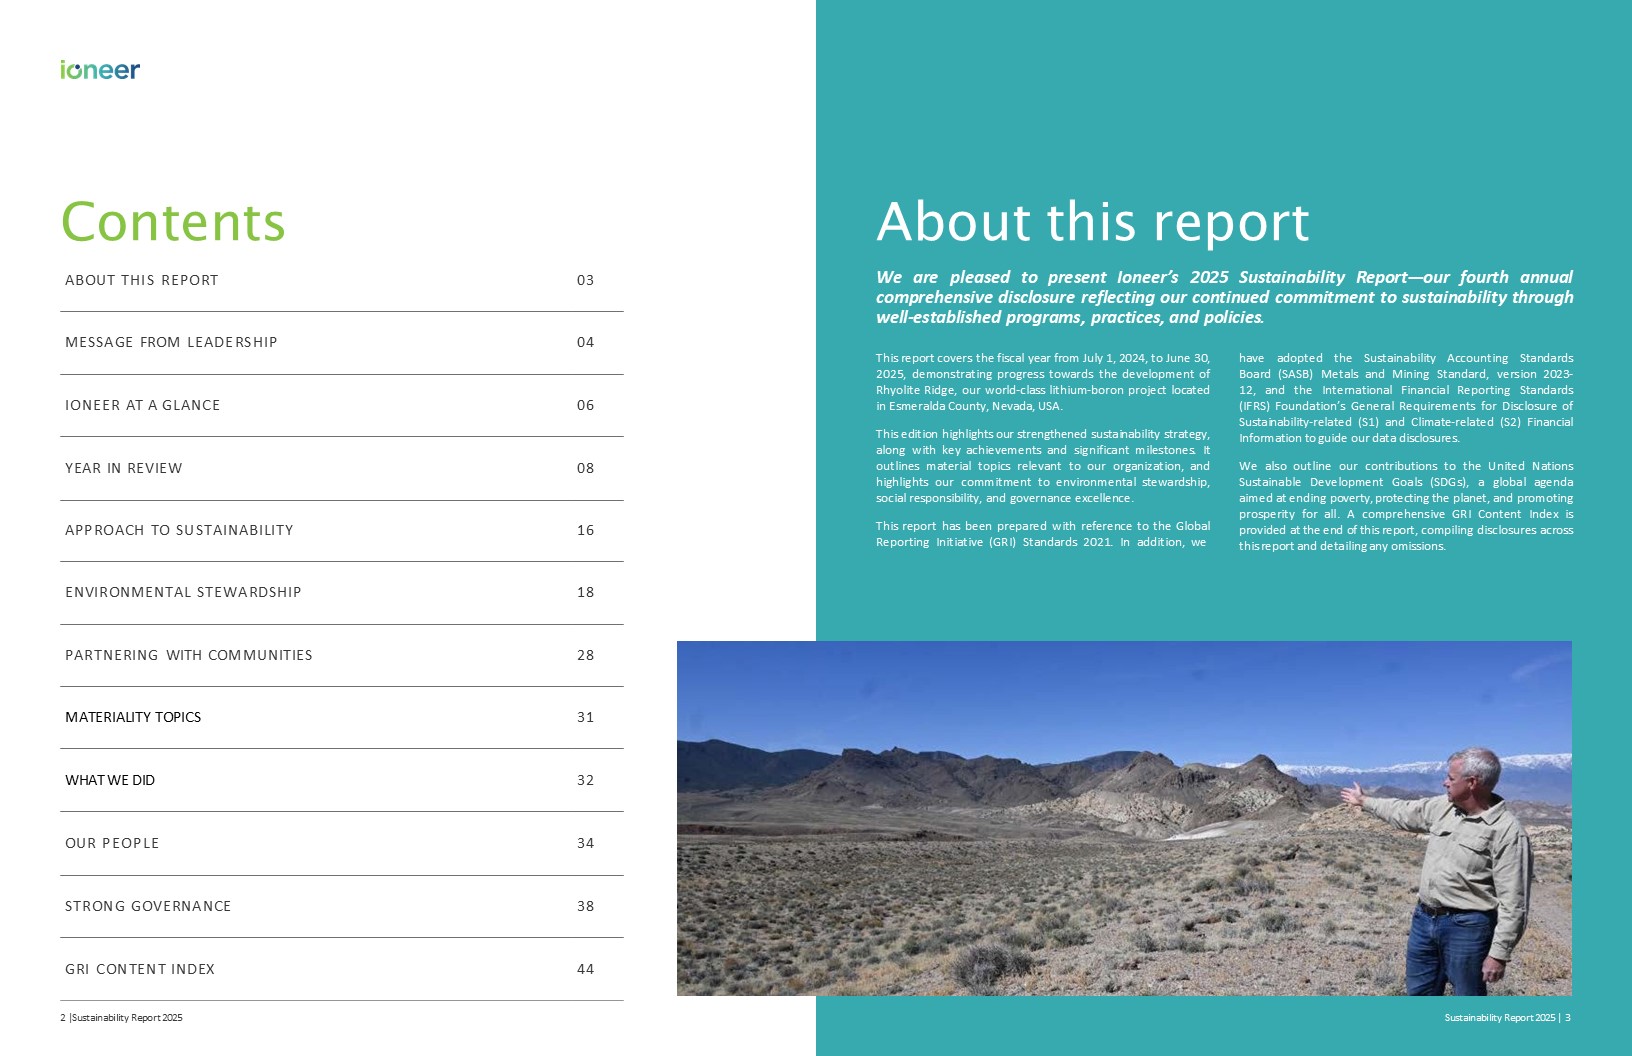Viewport: 1632px width, 1056px height.
Task: Click the italic introduction paragraph
Action: 1224,297
